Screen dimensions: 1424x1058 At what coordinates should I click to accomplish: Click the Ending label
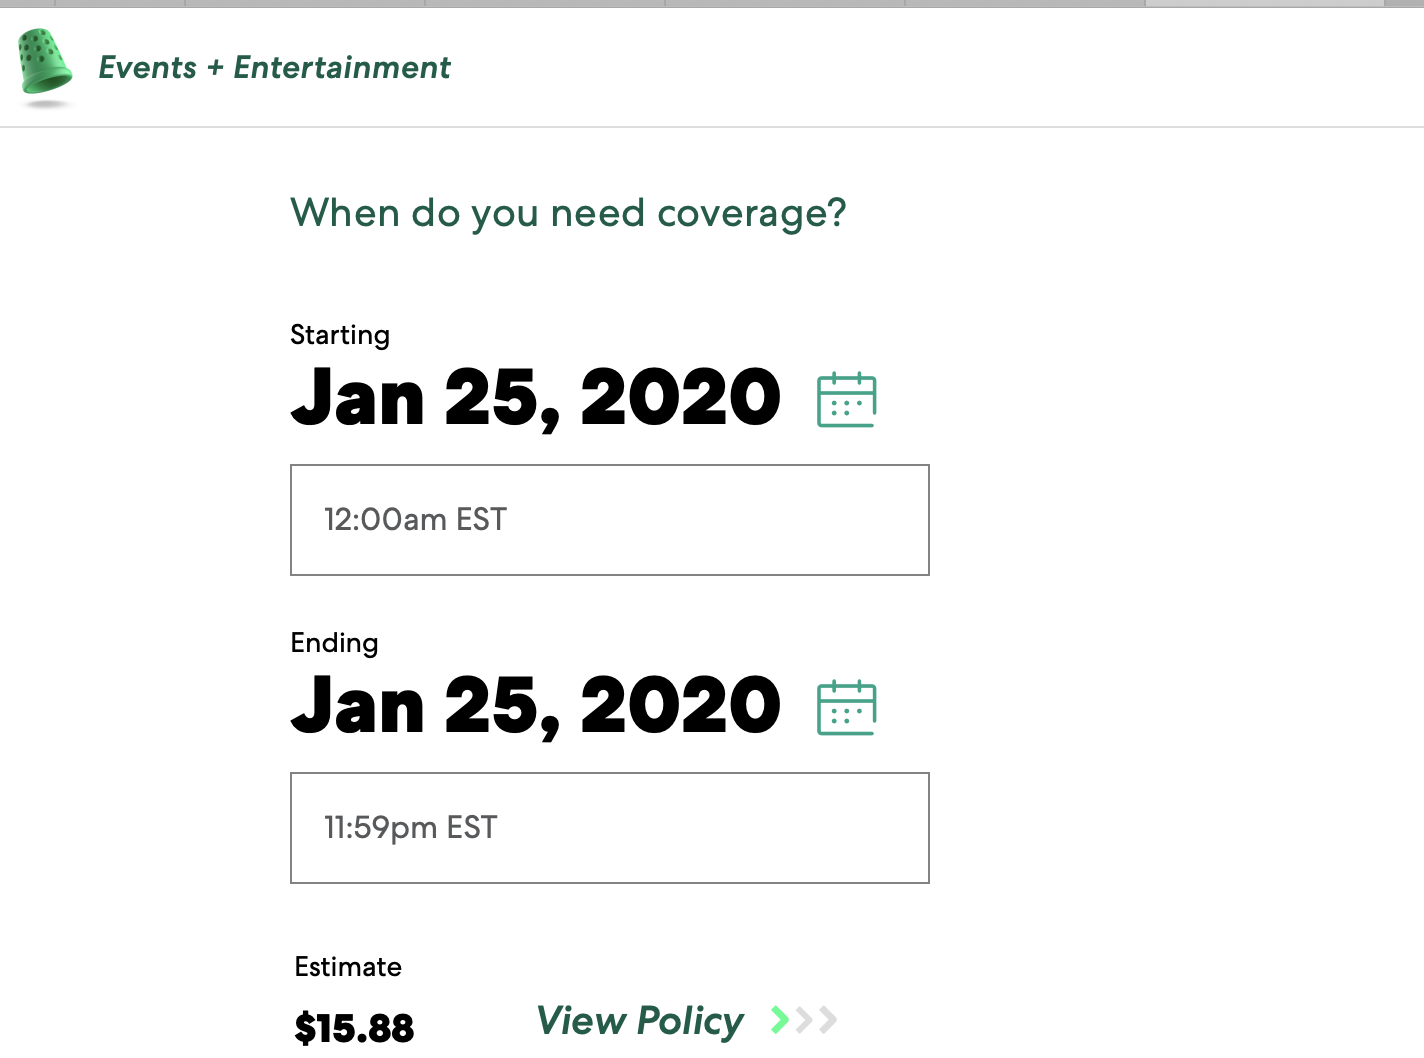pos(334,643)
